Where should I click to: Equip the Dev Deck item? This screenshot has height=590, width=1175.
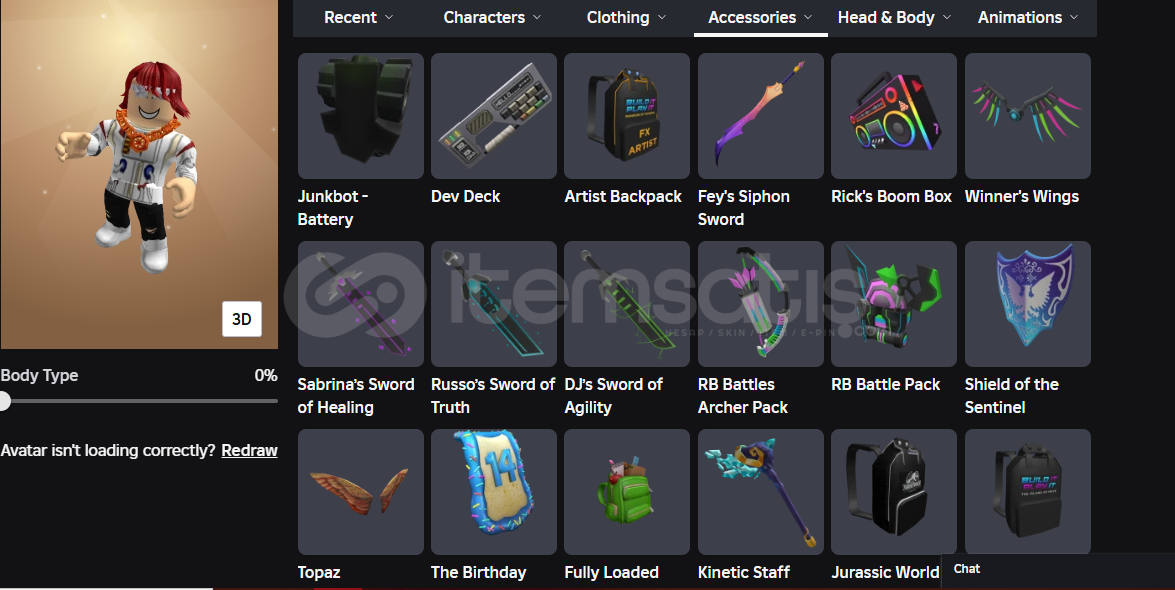pos(494,115)
